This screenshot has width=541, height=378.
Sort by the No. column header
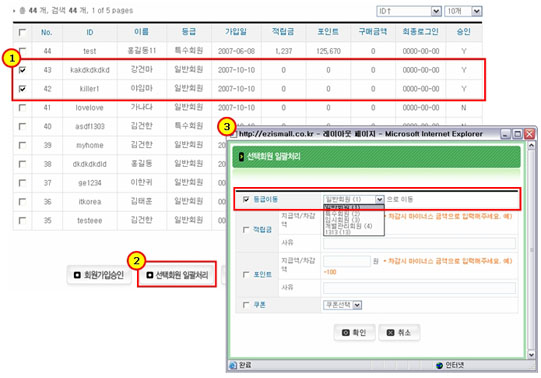coord(47,32)
